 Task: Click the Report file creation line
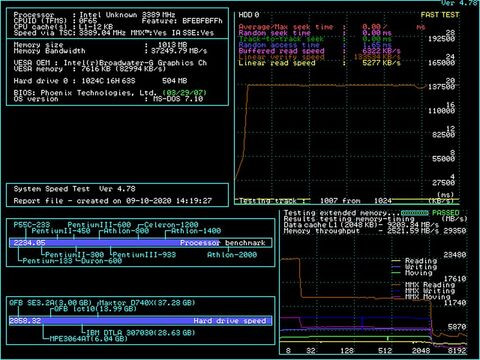point(113,201)
